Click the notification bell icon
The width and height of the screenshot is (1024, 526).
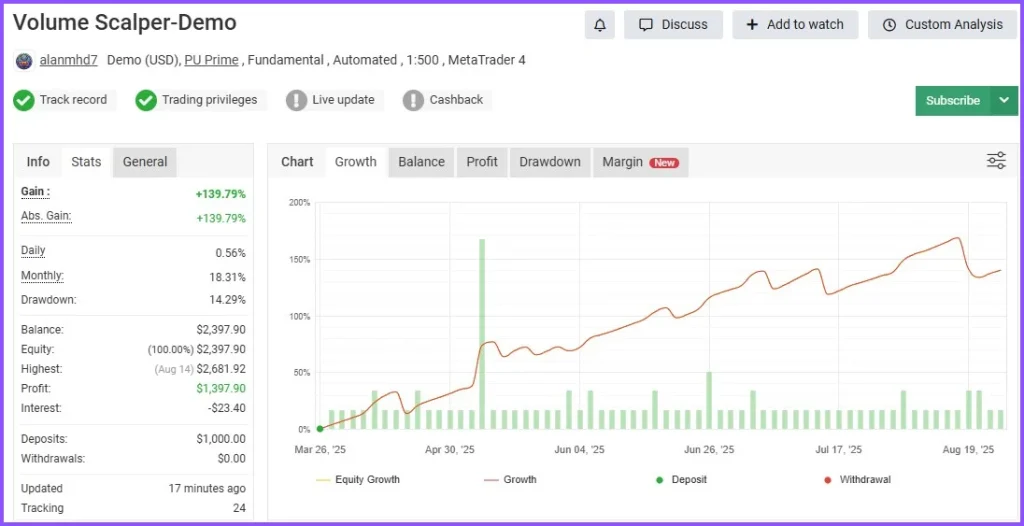pyautogui.click(x=600, y=25)
